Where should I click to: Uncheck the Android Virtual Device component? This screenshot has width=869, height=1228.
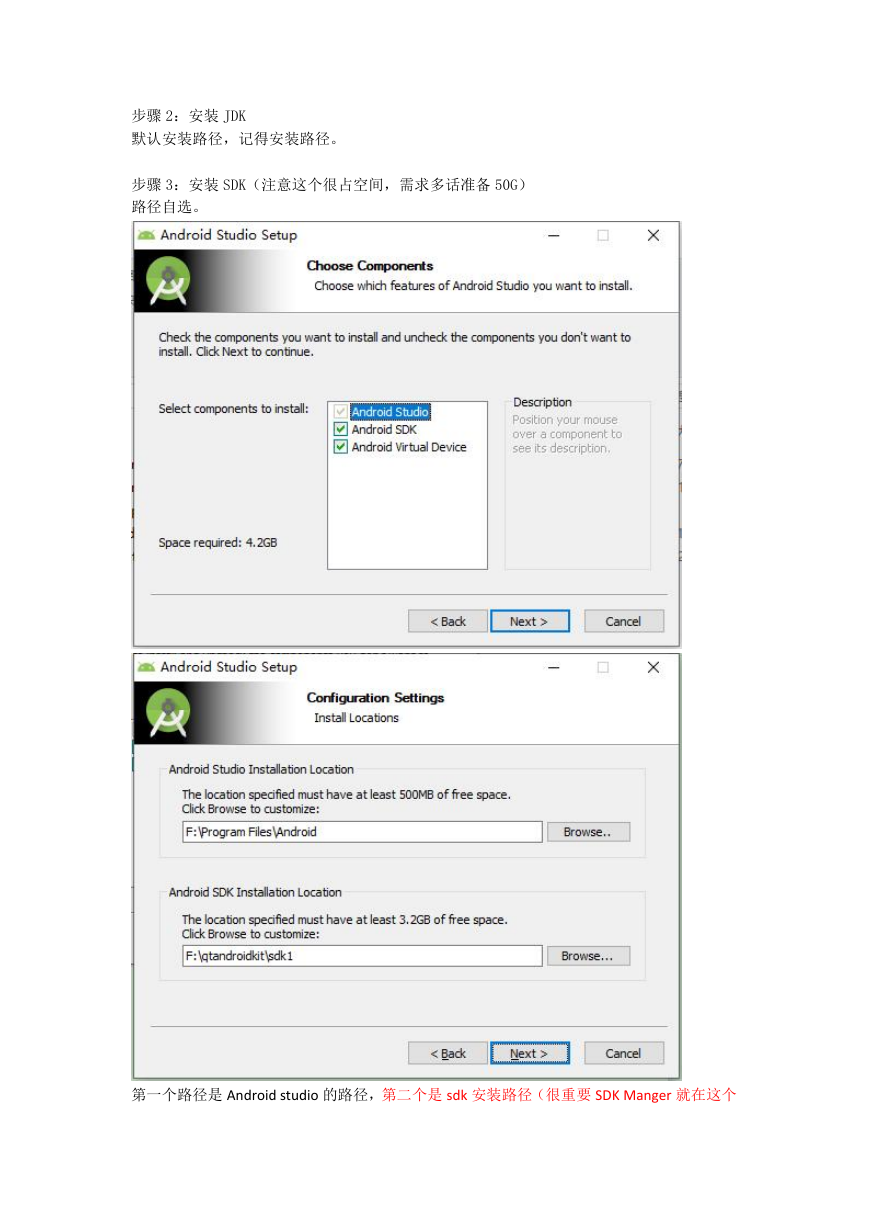pos(341,447)
